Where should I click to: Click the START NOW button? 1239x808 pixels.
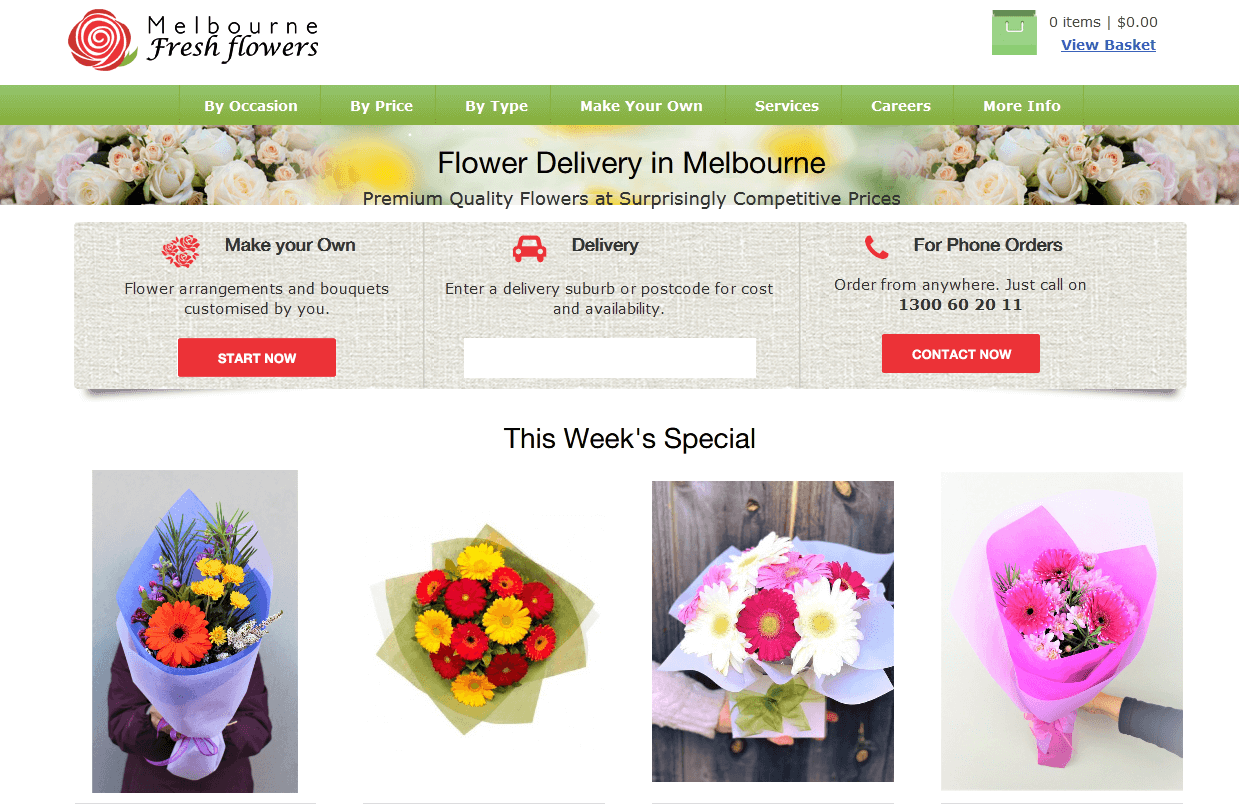click(x=257, y=358)
